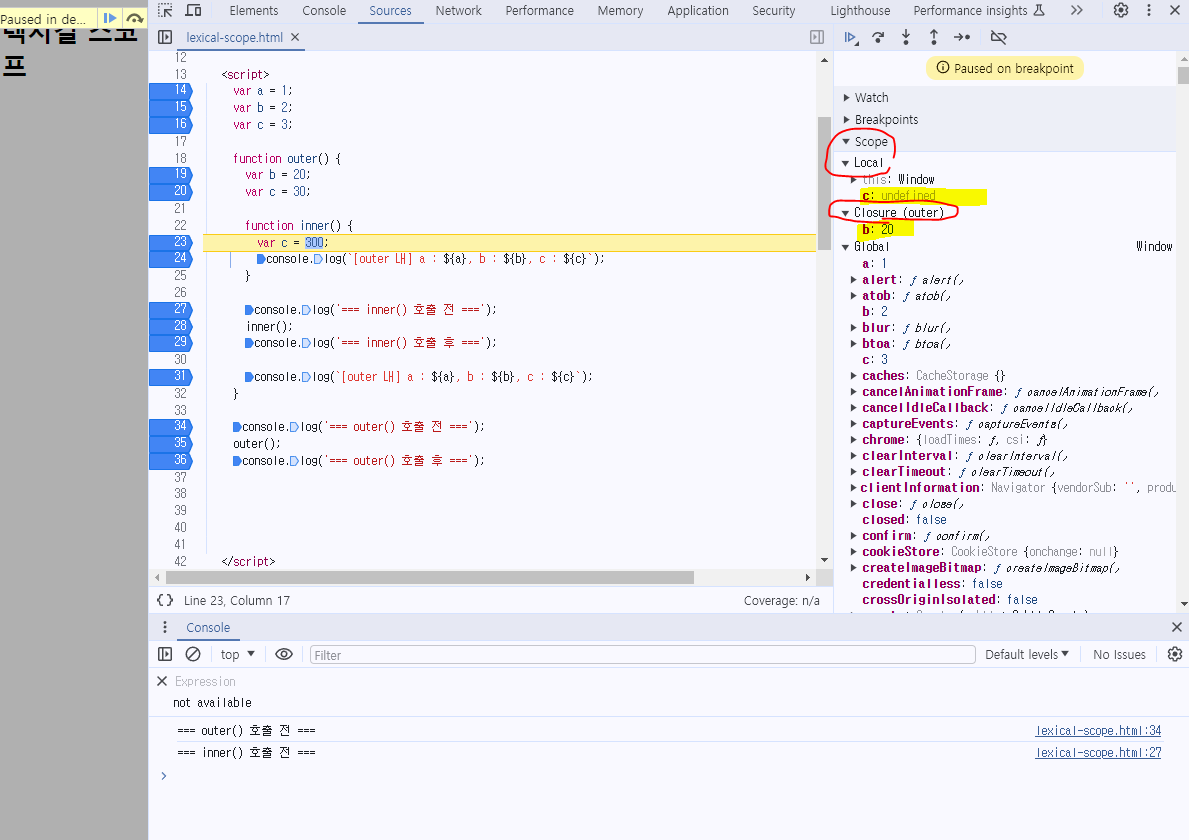Toggle the device toolbar icon

pos(193,11)
